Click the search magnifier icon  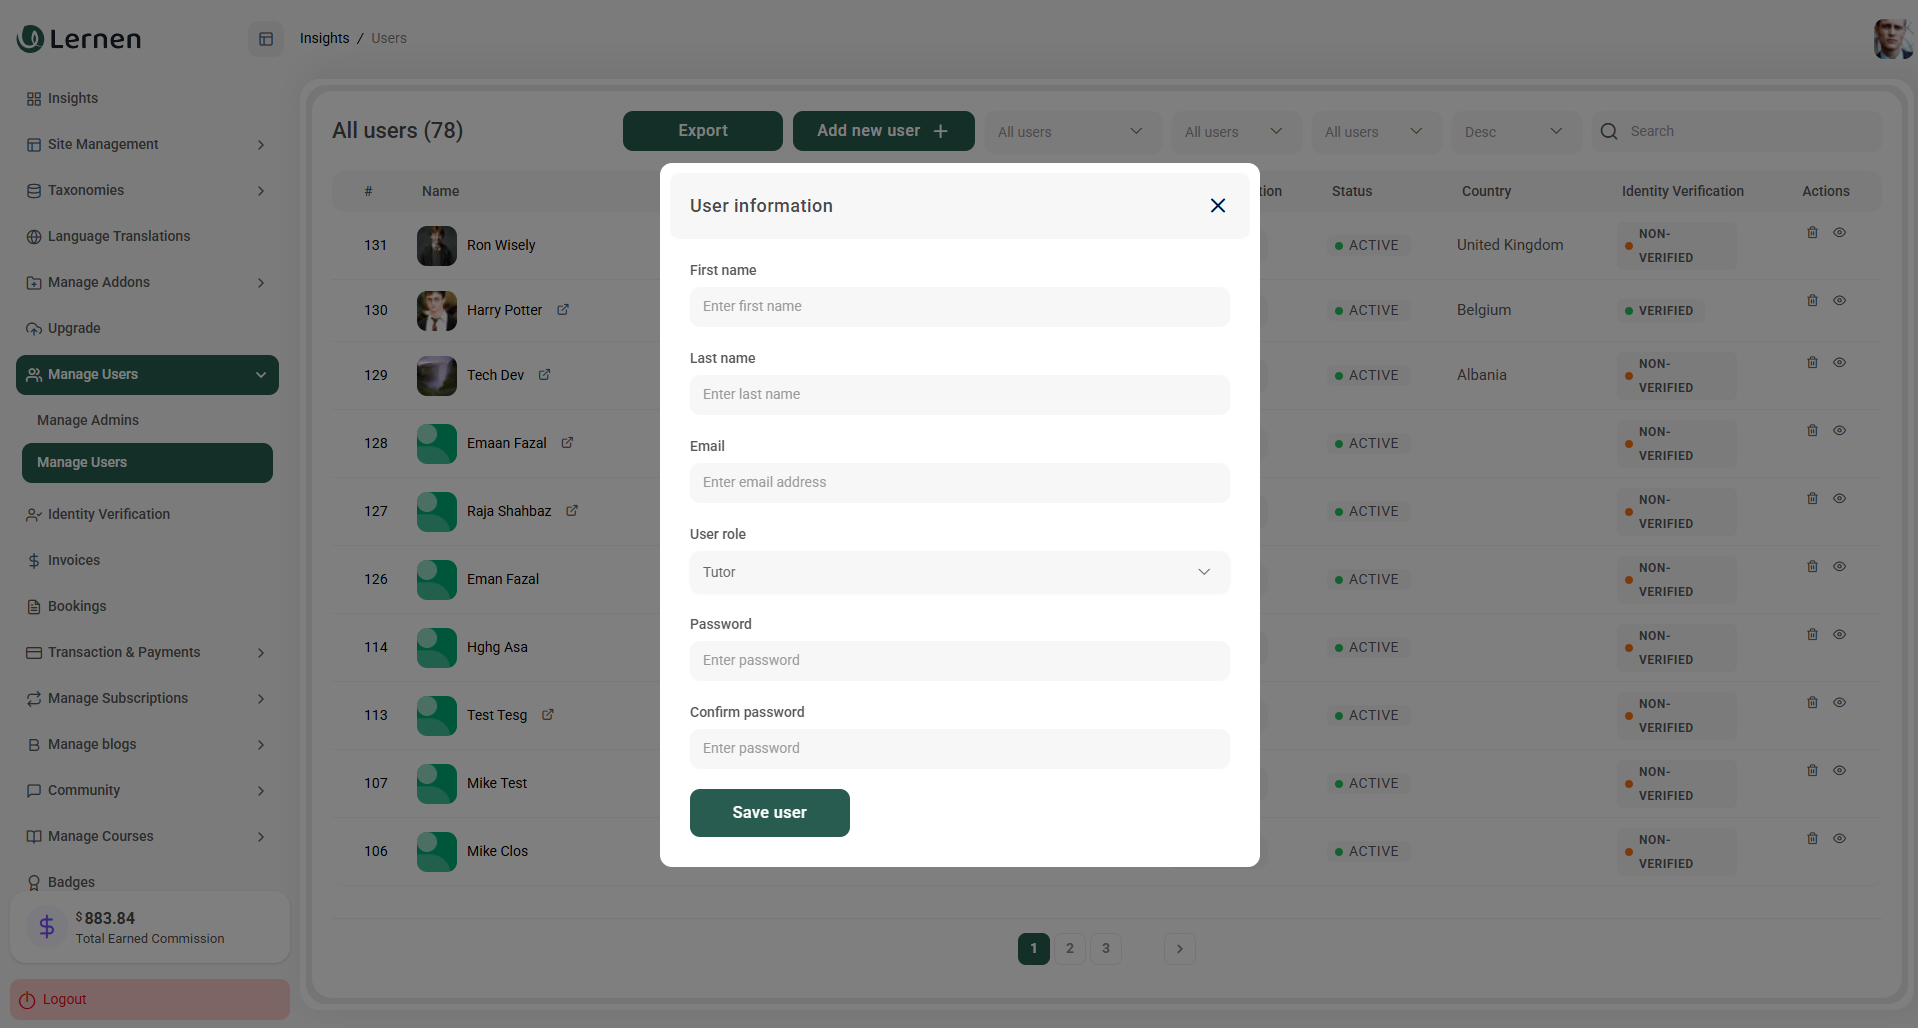(x=1609, y=132)
